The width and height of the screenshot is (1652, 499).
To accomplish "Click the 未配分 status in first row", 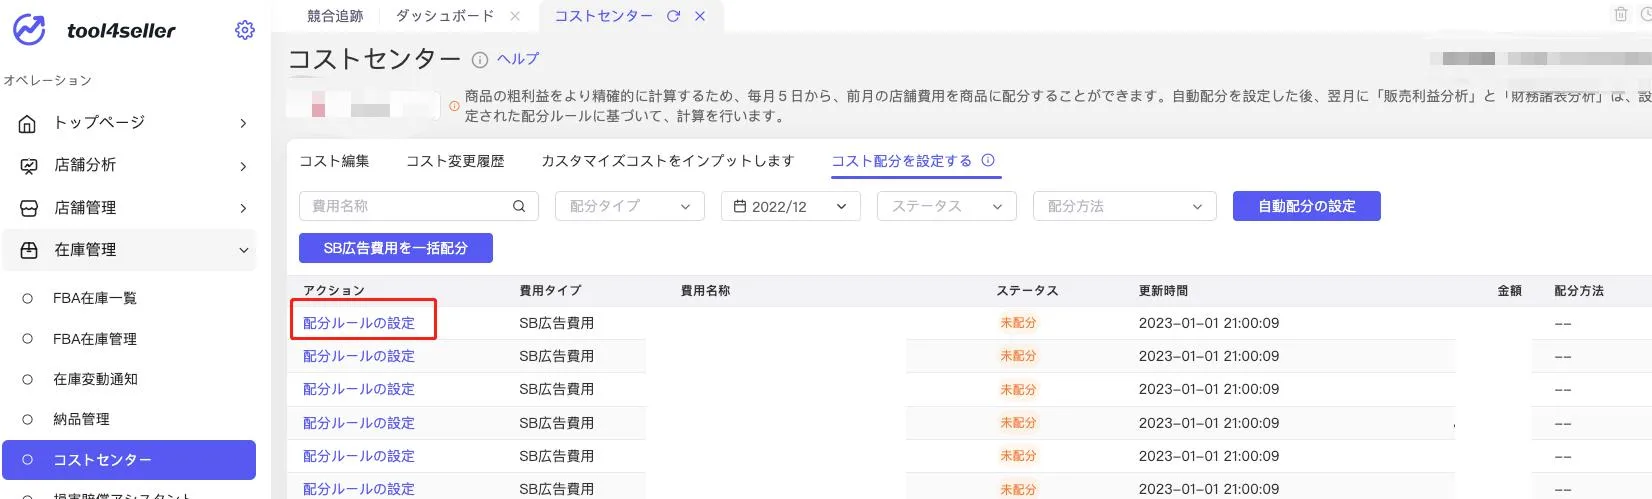I will click(1018, 323).
